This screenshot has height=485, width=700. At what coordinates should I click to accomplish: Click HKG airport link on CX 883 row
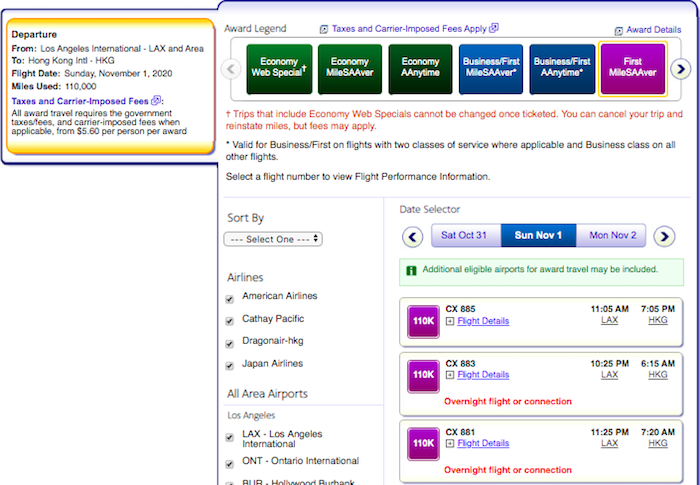click(658, 375)
